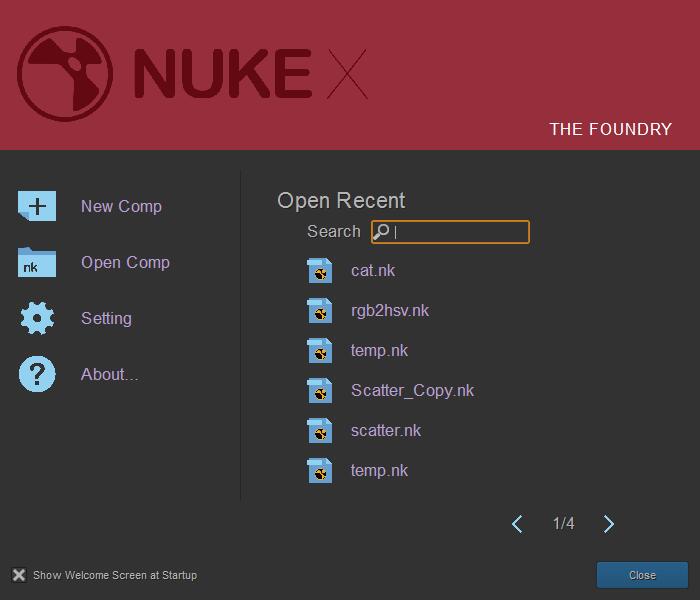
Task: Select the Open Comp label
Action: pyautogui.click(x=125, y=262)
